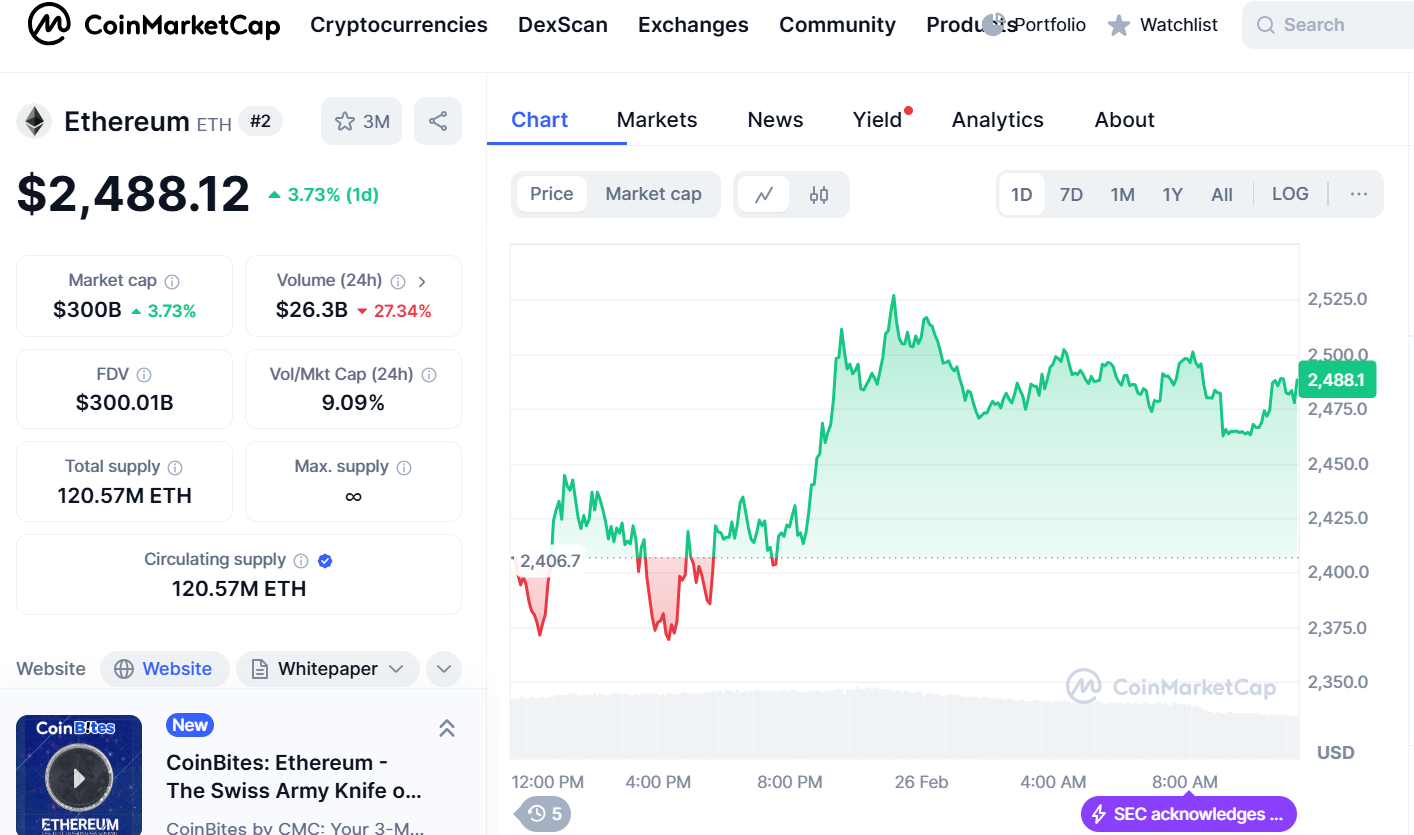Switch to the candlestick chart icon
1414x835 pixels.
819,194
